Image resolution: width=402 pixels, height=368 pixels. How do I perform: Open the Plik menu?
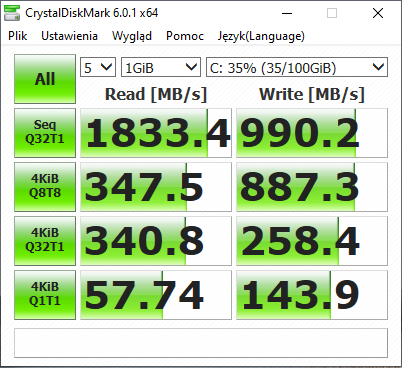[18, 36]
